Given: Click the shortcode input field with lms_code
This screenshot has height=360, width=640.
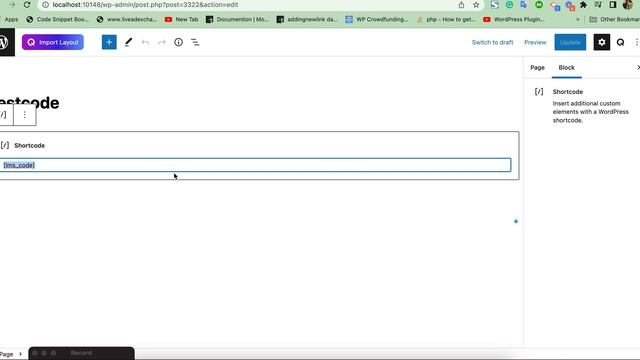Looking at the screenshot, I should click(255, 165).
